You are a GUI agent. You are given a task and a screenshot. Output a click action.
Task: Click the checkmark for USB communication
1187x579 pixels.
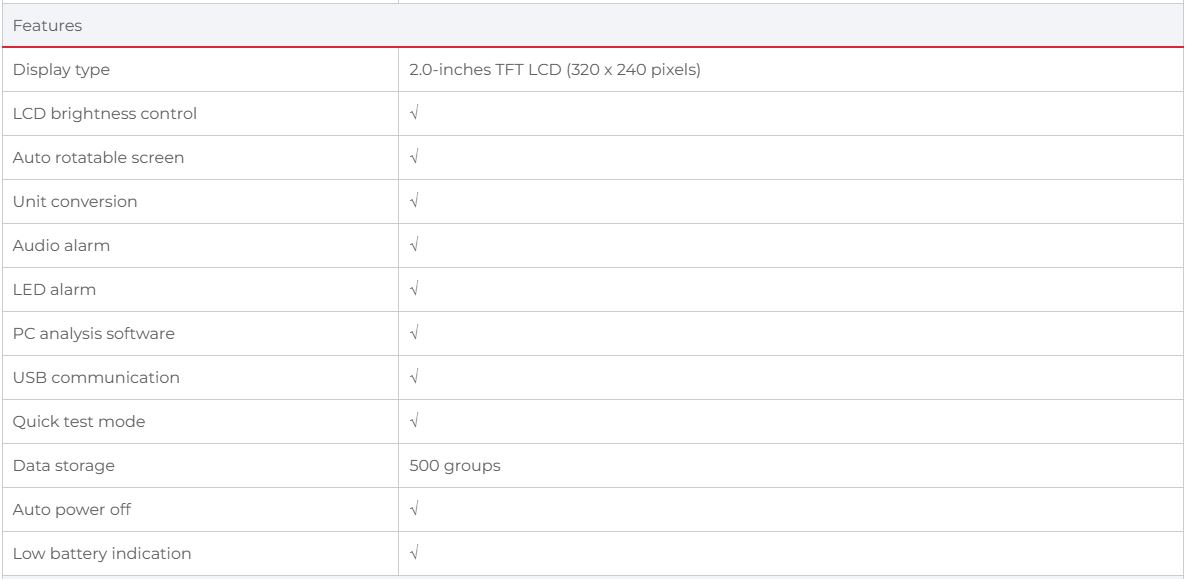414,378
